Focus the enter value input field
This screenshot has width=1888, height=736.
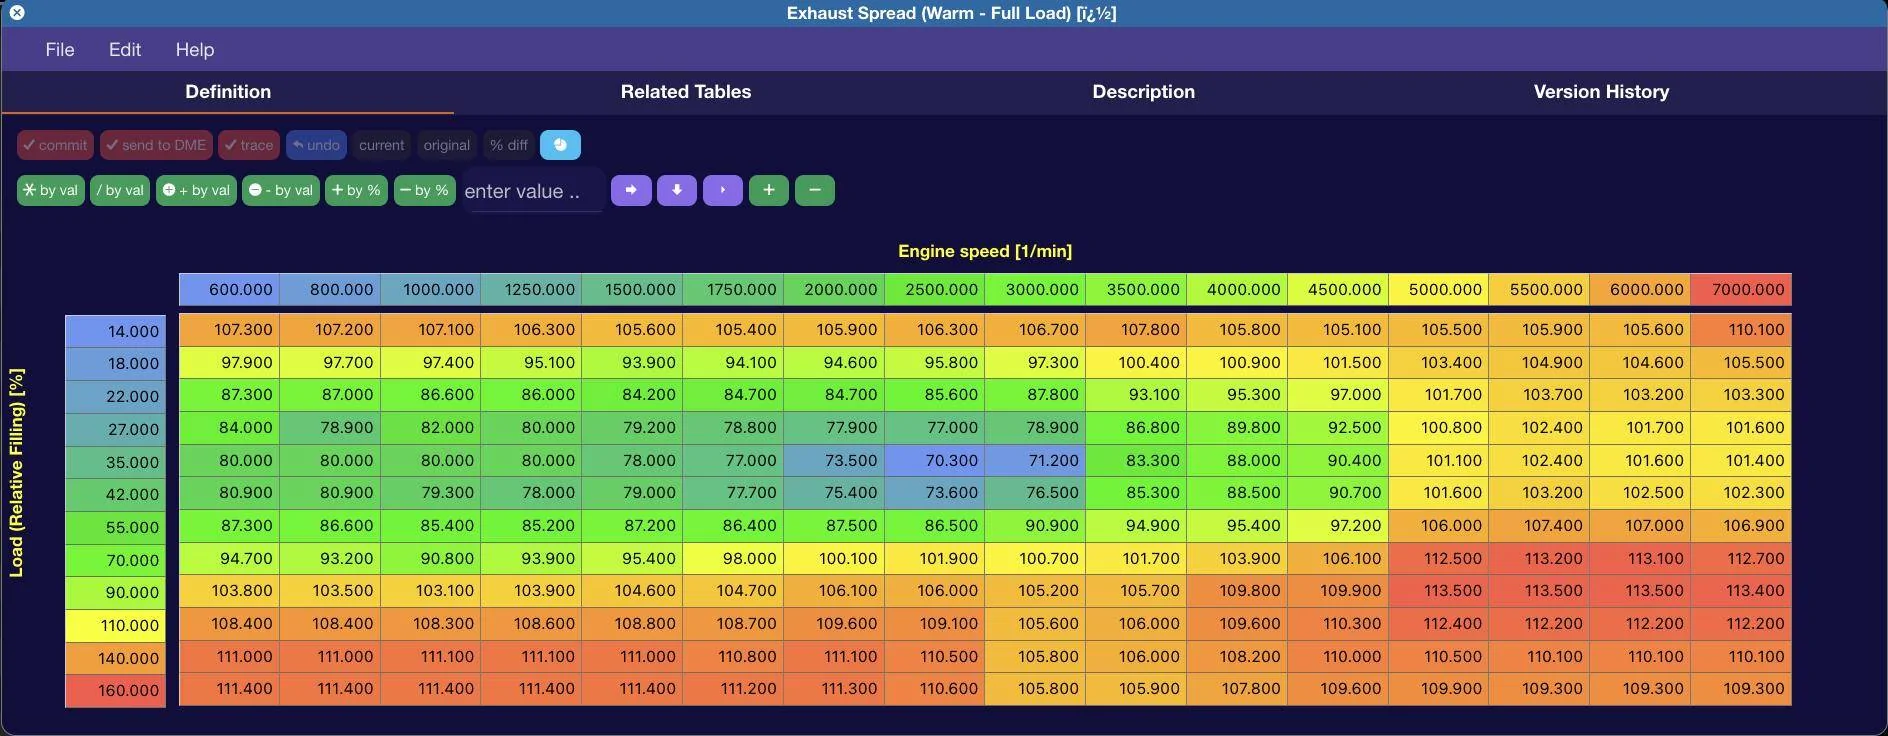533,191
